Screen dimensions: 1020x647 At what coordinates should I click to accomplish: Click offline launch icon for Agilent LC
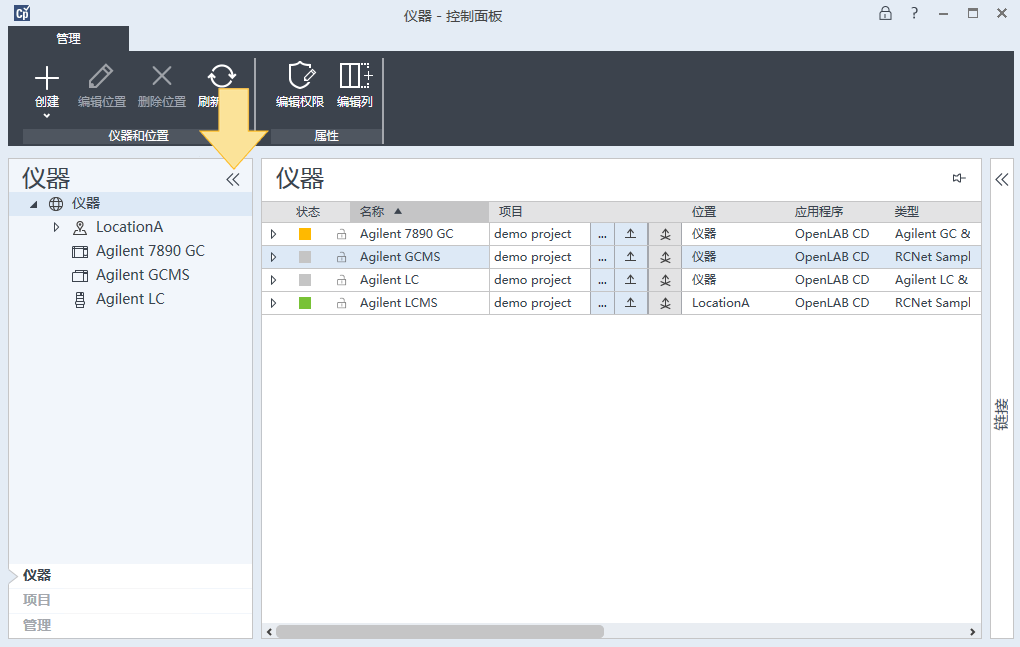click(665, 280)
